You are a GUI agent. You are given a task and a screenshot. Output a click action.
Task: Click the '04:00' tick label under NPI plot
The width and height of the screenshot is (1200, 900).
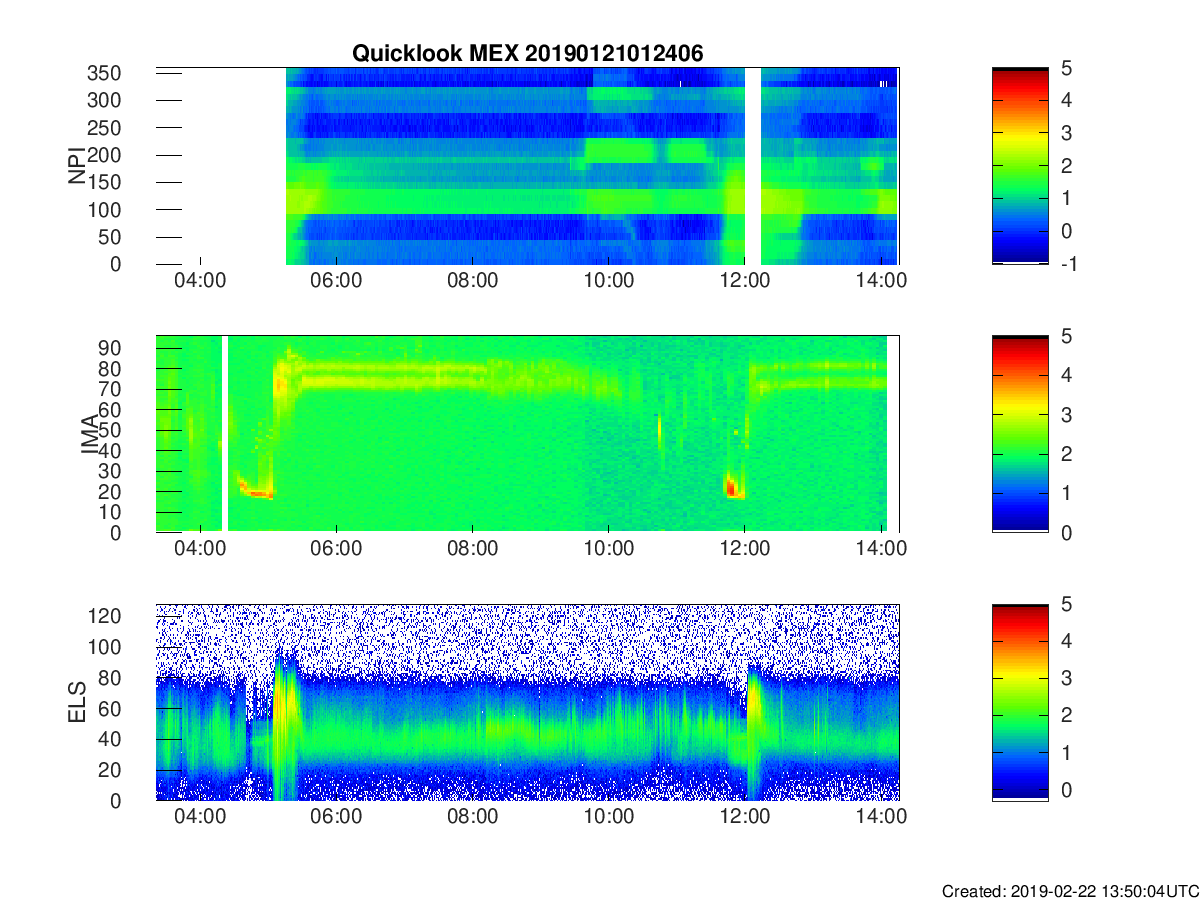(x=200, y=283)
